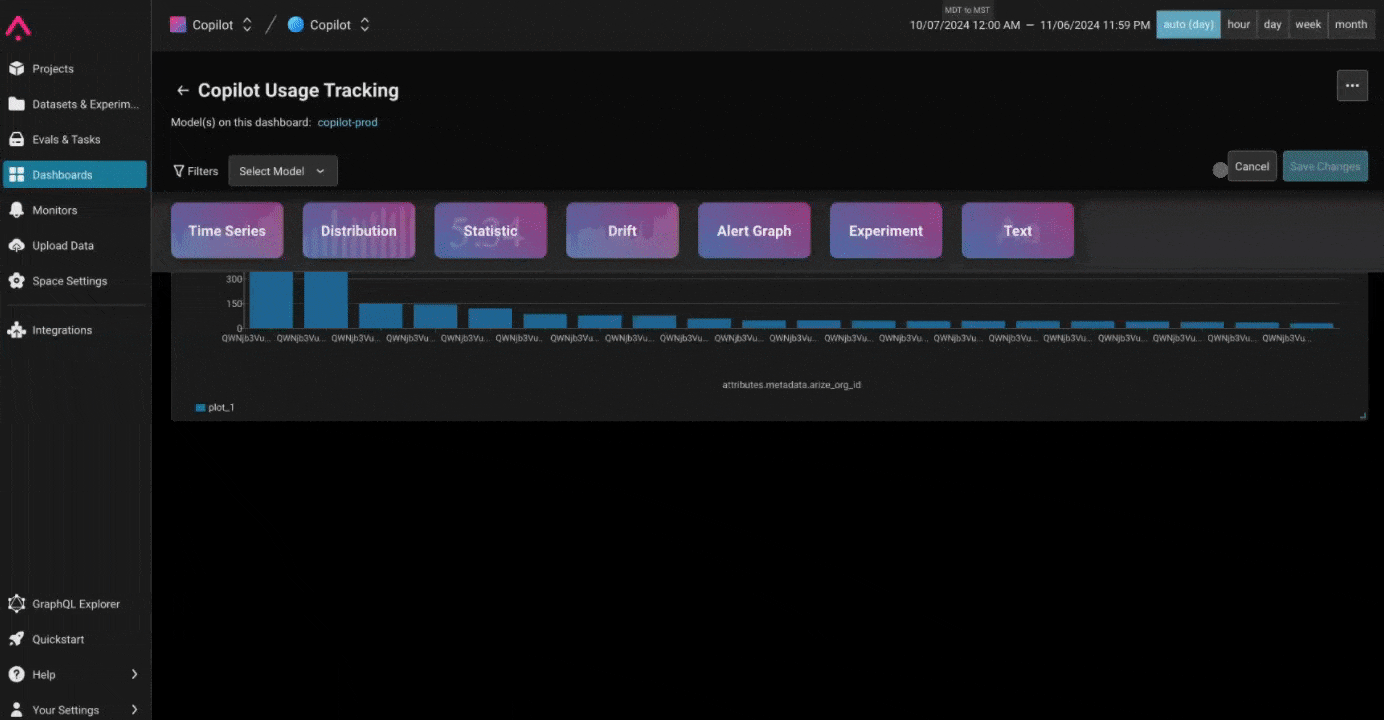Open the copilot-prod model link
This screenshot has width=1384, height=720.
(348, 122)
